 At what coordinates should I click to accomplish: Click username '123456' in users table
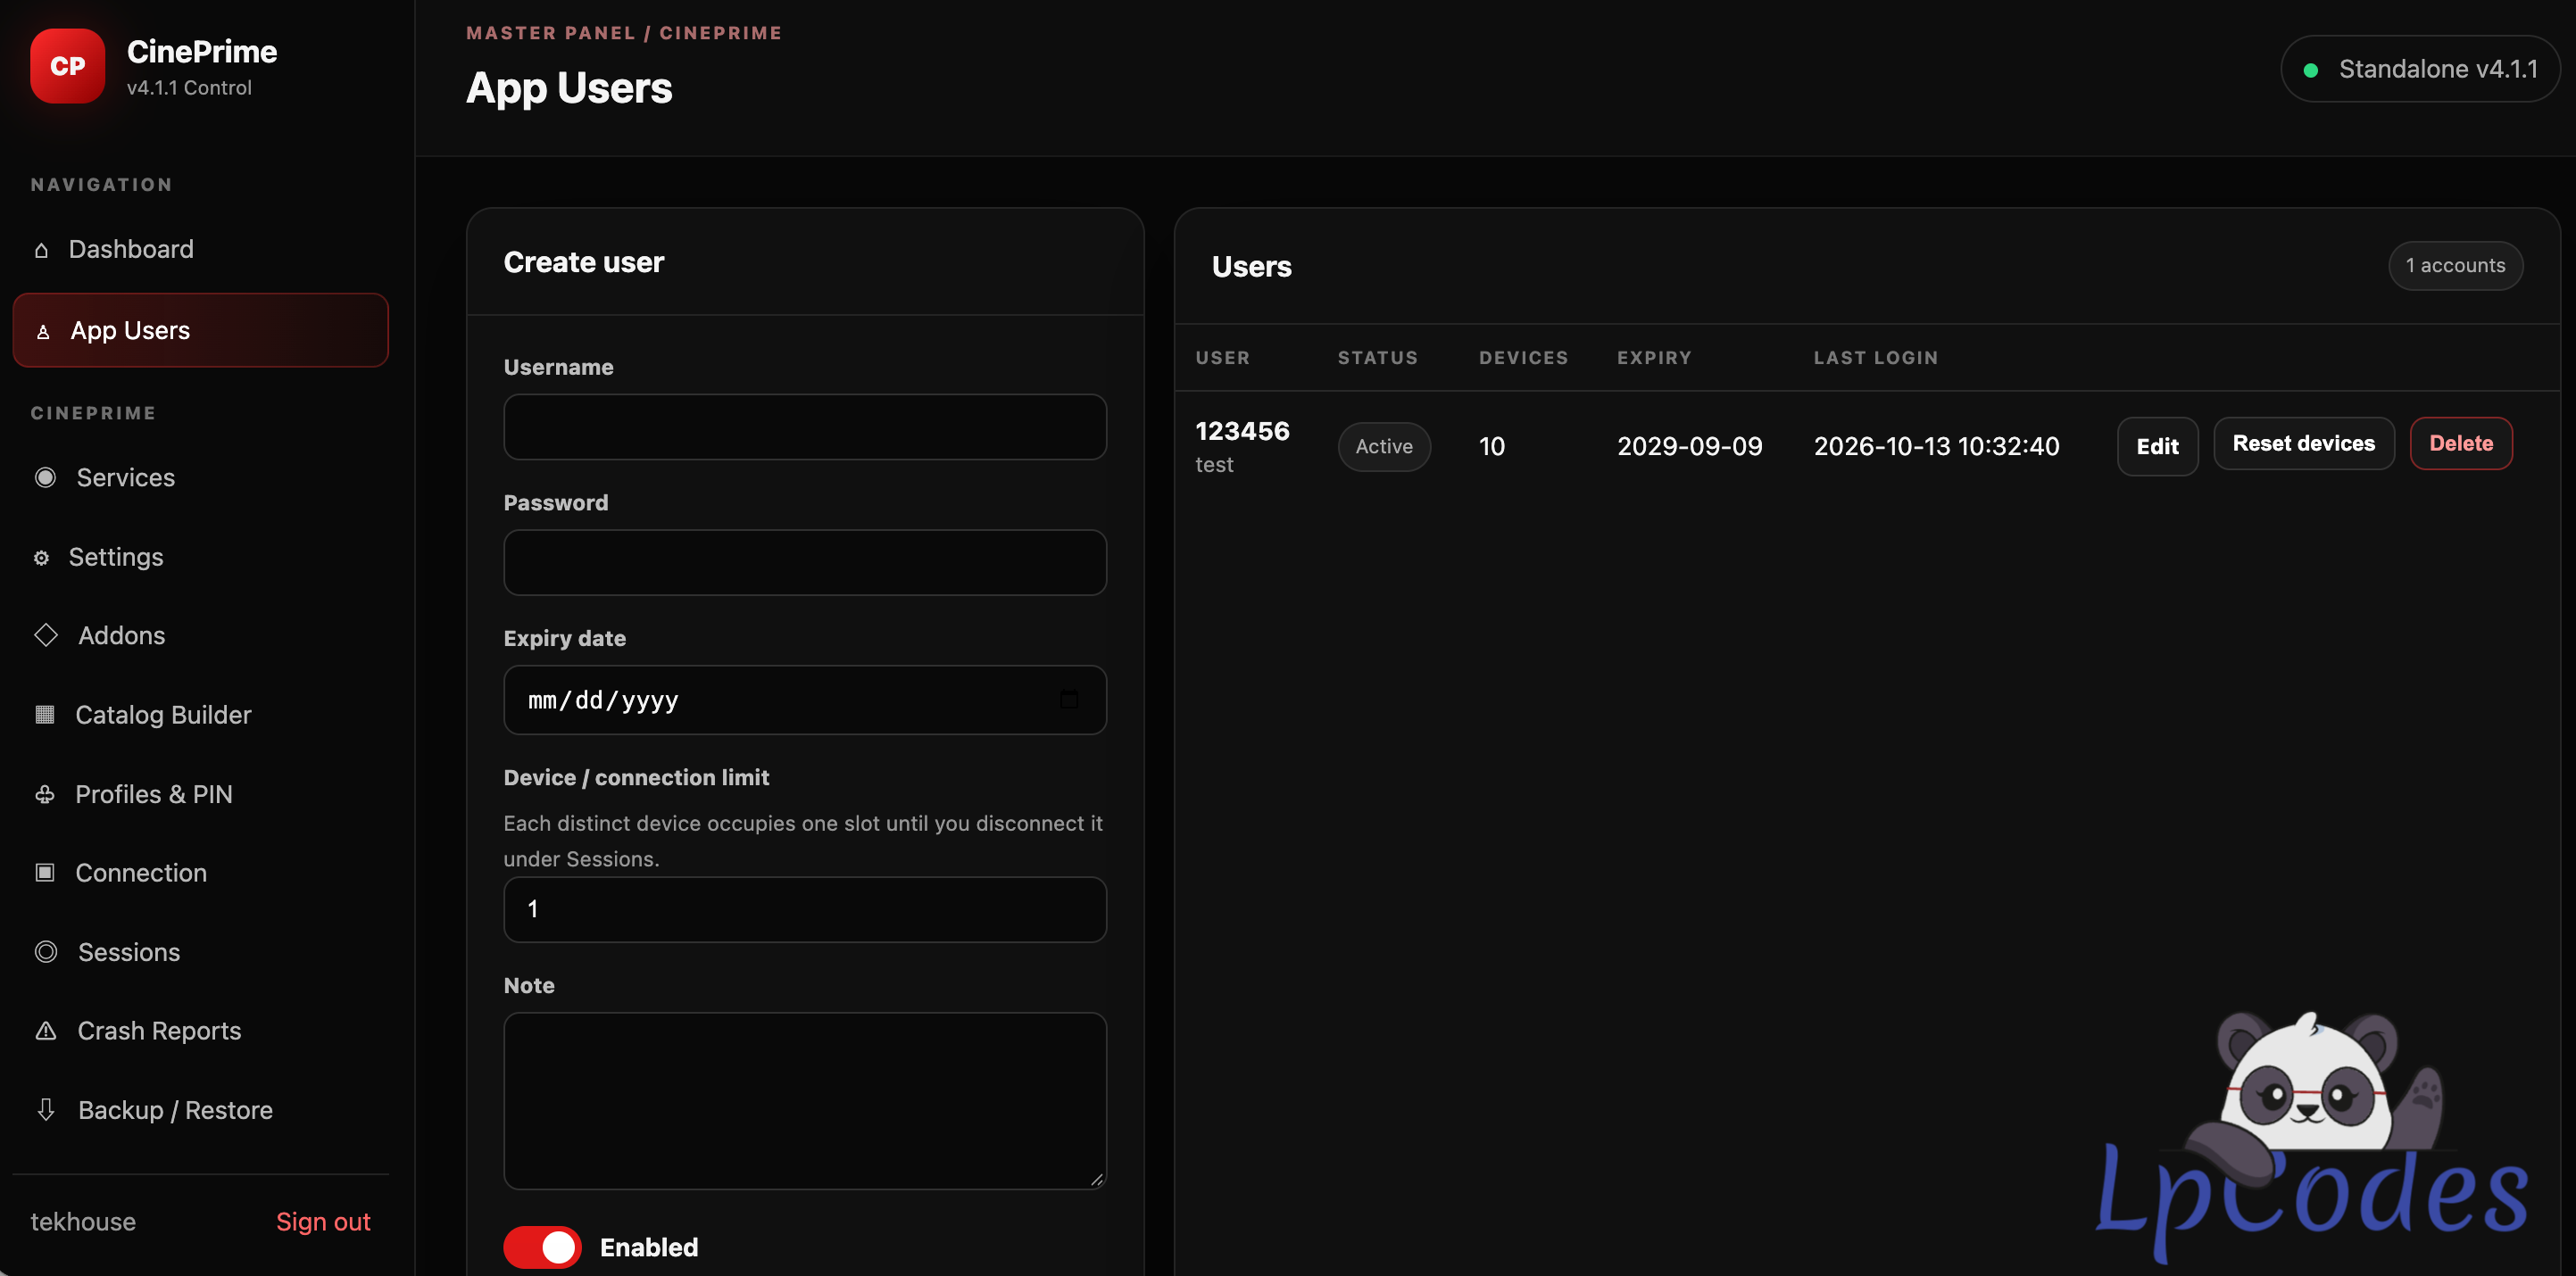[x=1242, y=431]
